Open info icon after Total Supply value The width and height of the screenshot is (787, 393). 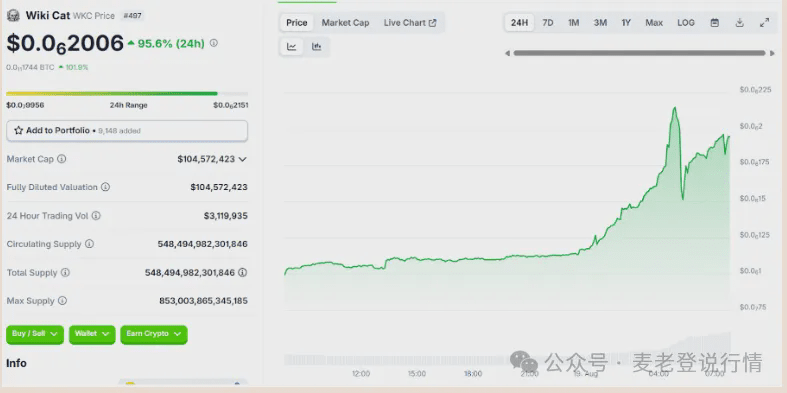click(242, 273)
